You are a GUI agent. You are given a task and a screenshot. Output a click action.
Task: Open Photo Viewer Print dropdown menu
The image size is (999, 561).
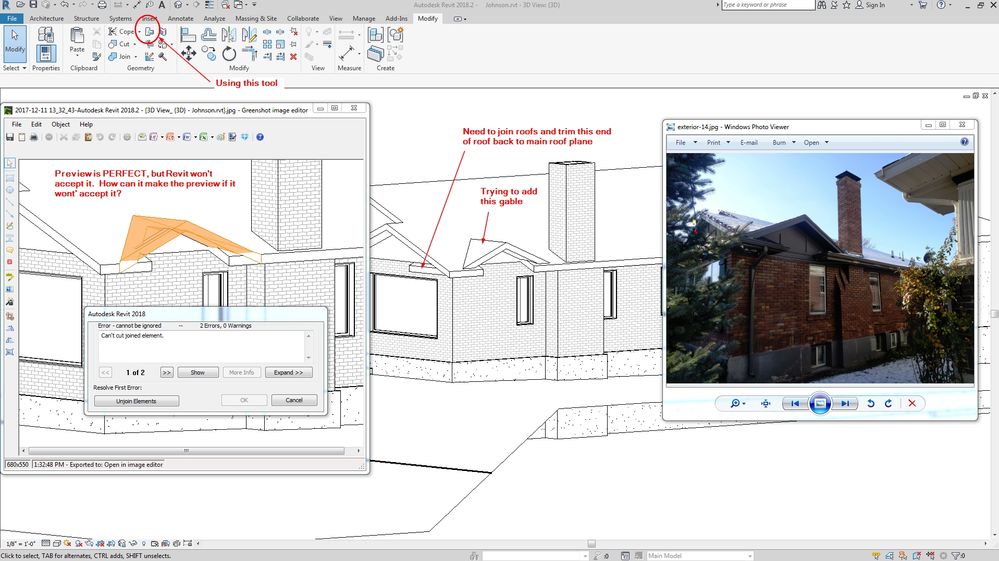click(716, 143)
